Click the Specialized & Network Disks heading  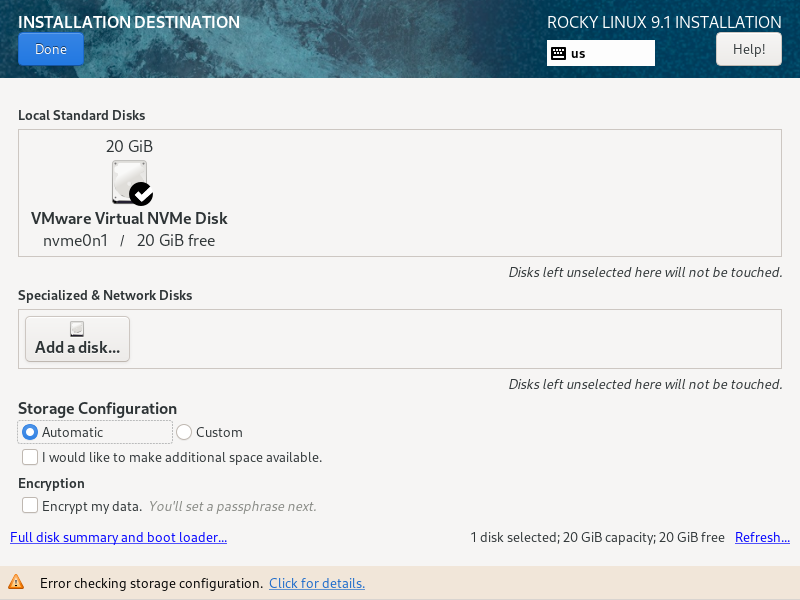105,295
